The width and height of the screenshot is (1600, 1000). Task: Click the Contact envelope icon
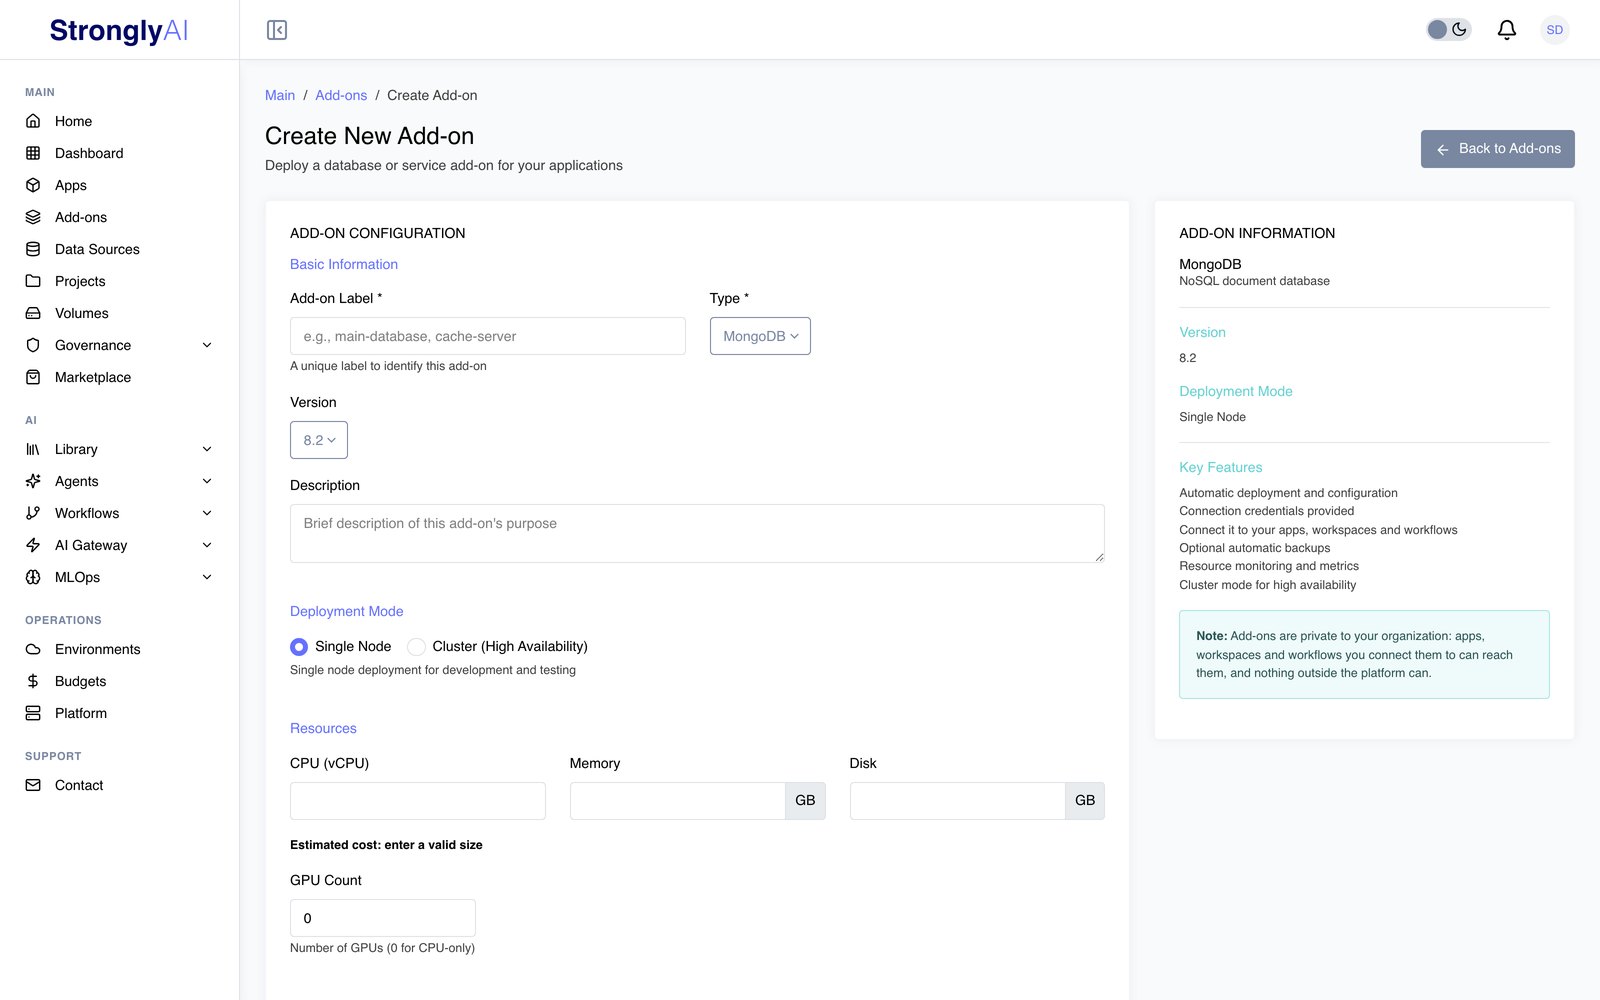click(33, 785)
